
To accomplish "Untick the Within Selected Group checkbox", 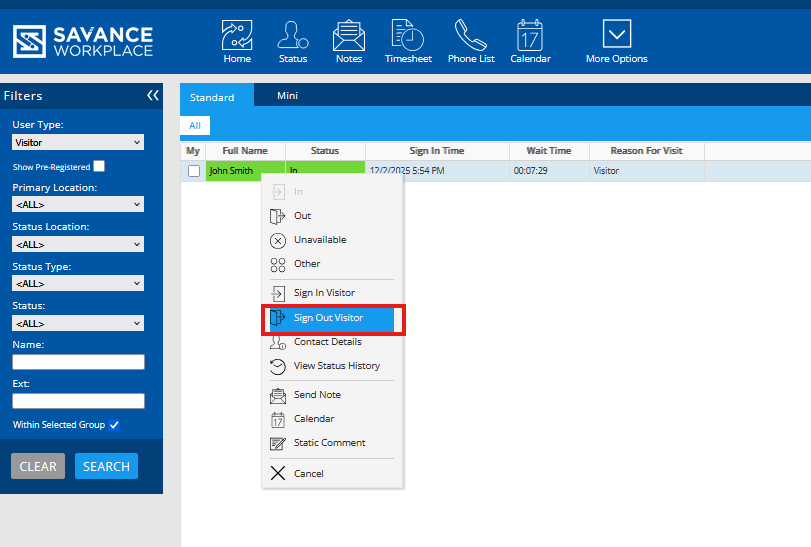I will click(x=114, y=424).
